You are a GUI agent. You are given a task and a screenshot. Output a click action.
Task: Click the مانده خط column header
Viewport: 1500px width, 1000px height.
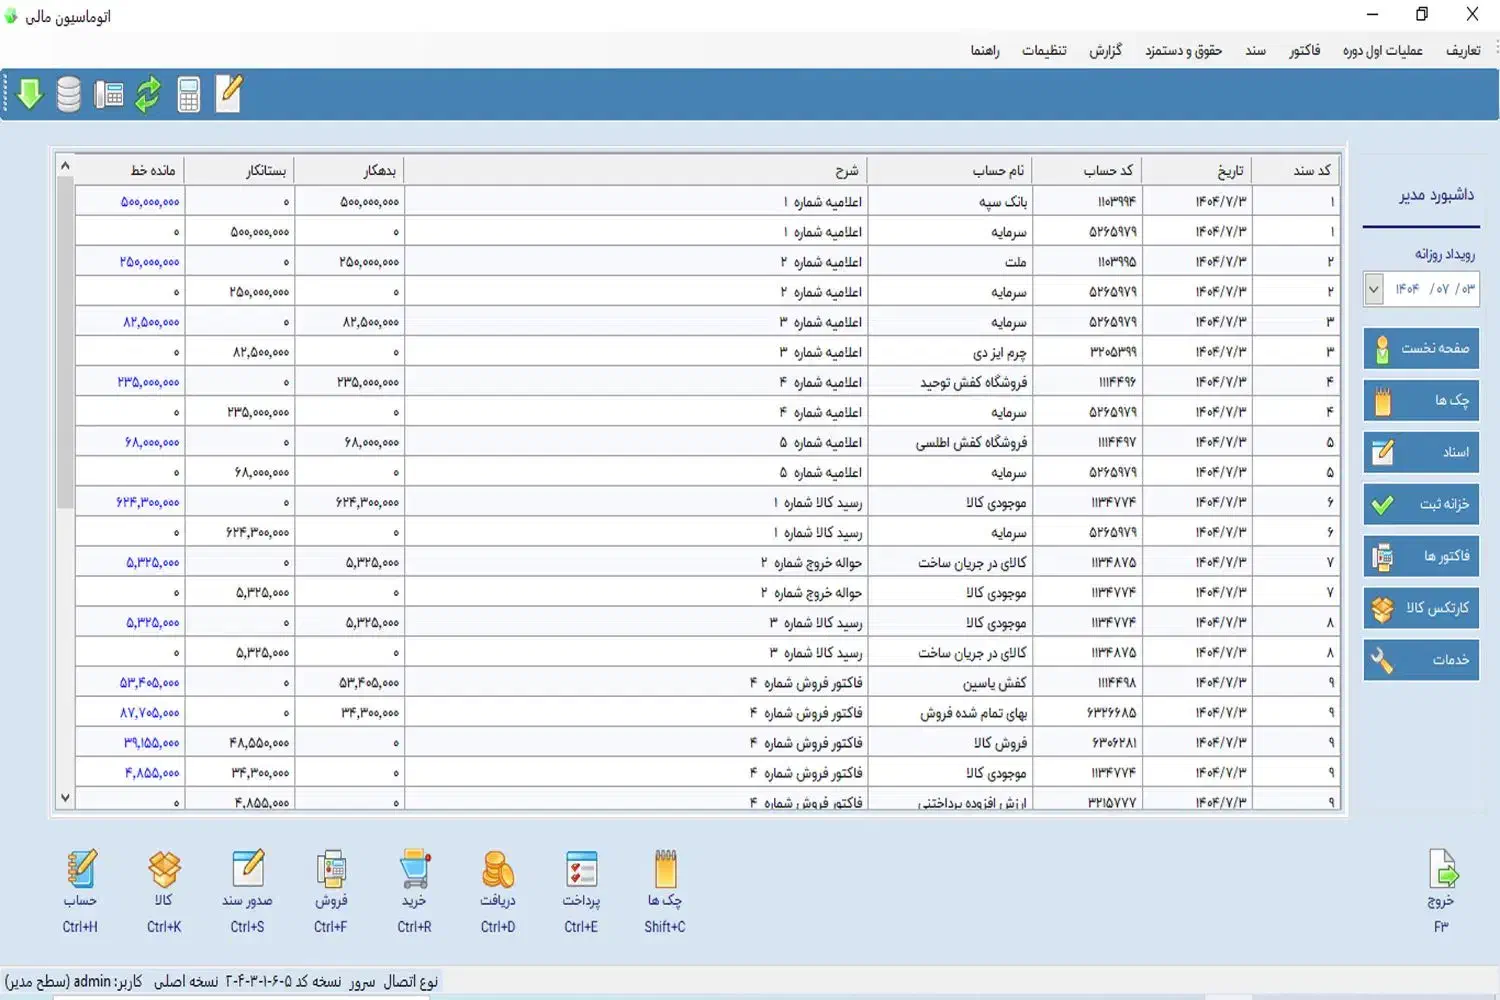pyautogui.click(x=153, y=170)
